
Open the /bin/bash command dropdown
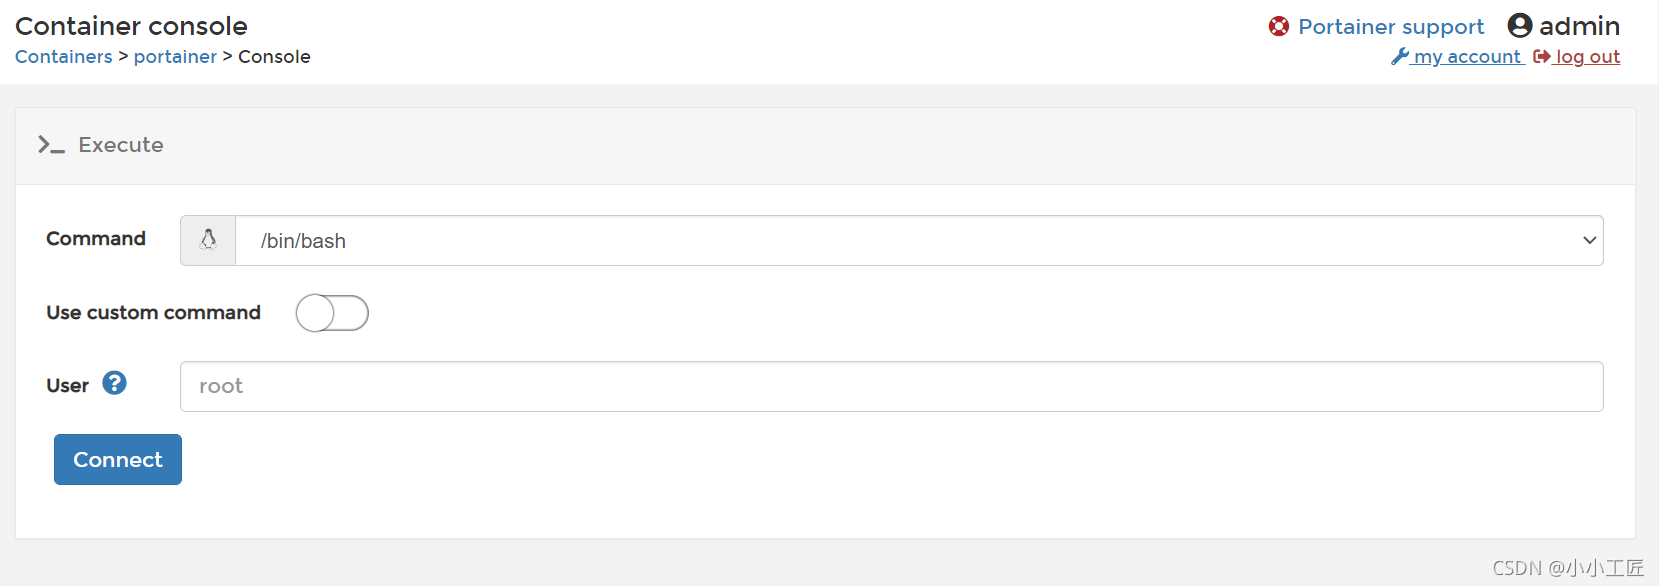[x=900, y=241]
